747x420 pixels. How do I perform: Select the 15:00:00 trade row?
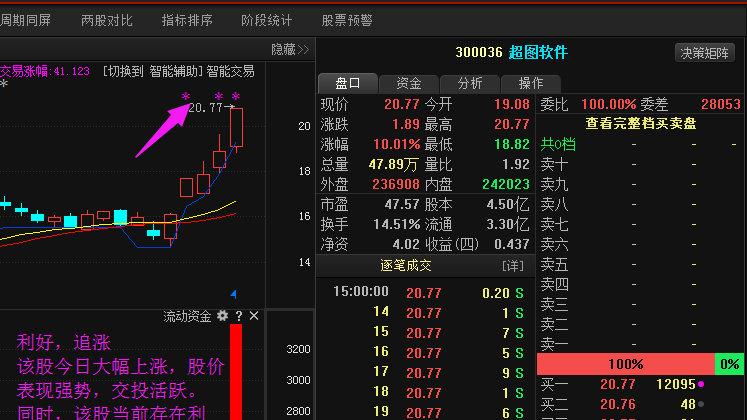coord(425,292)
